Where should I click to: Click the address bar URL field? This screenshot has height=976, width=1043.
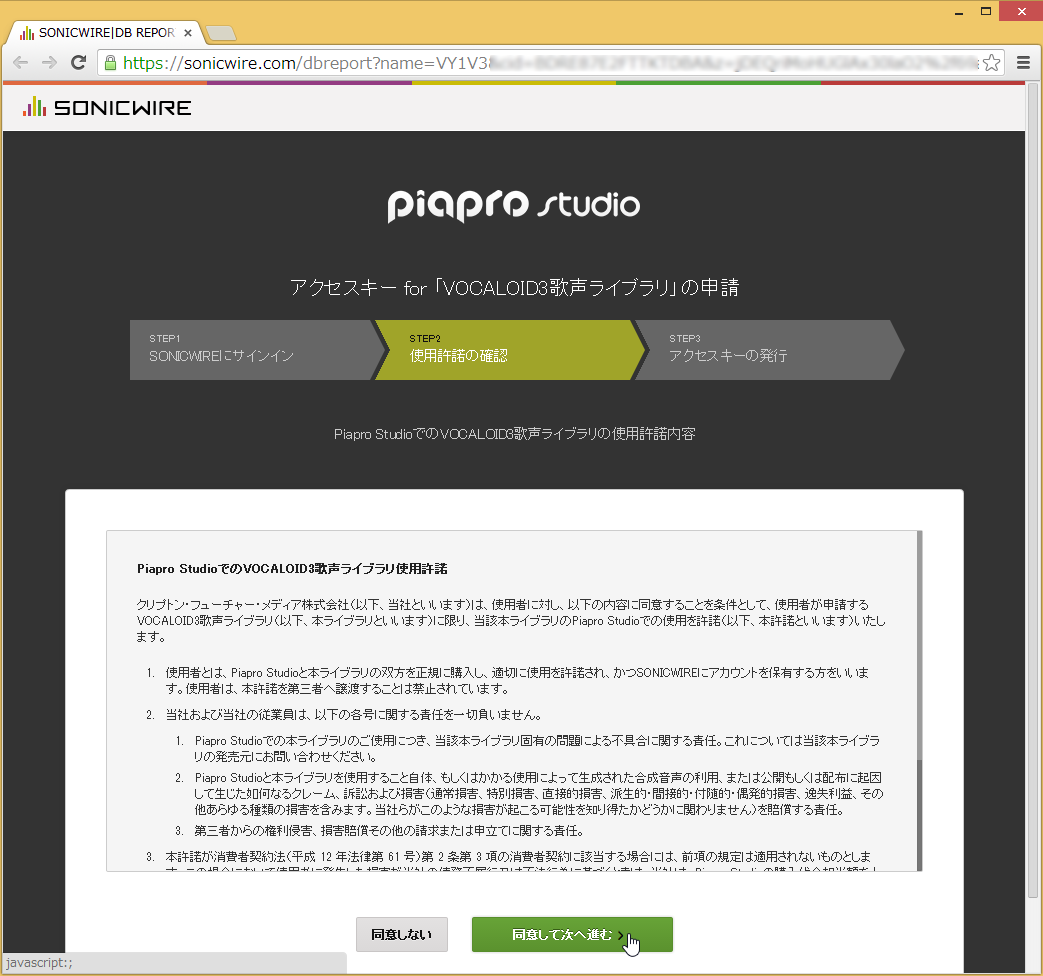pos(550,63)
